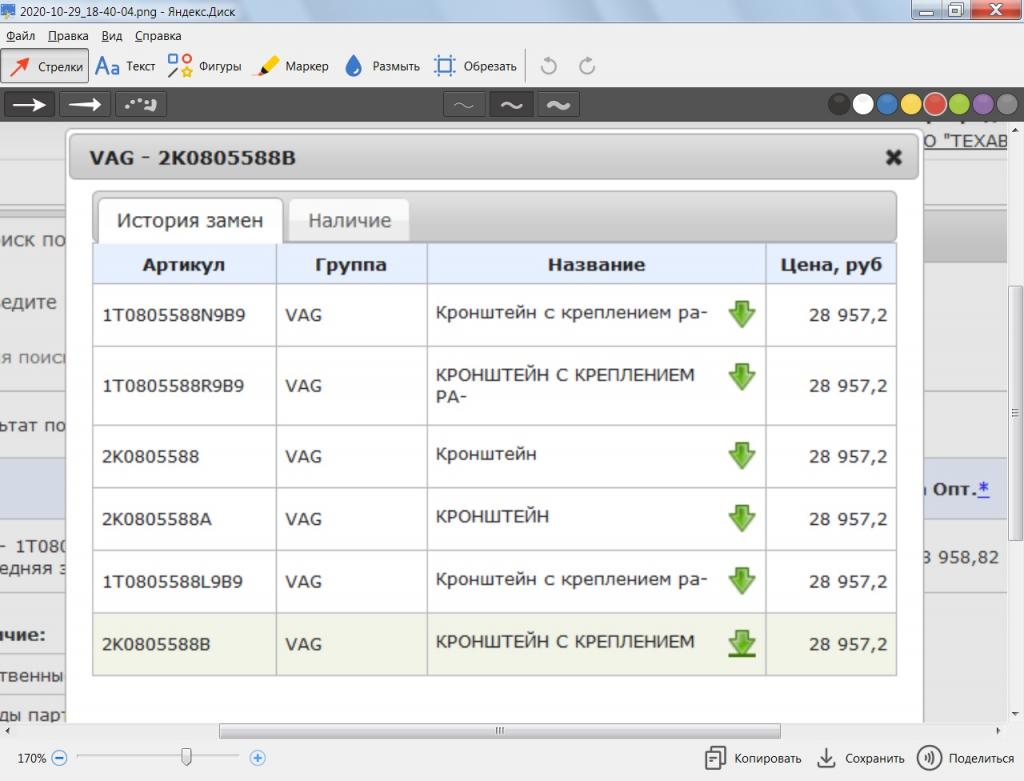Select the Стрелки arrow tool

45,66
